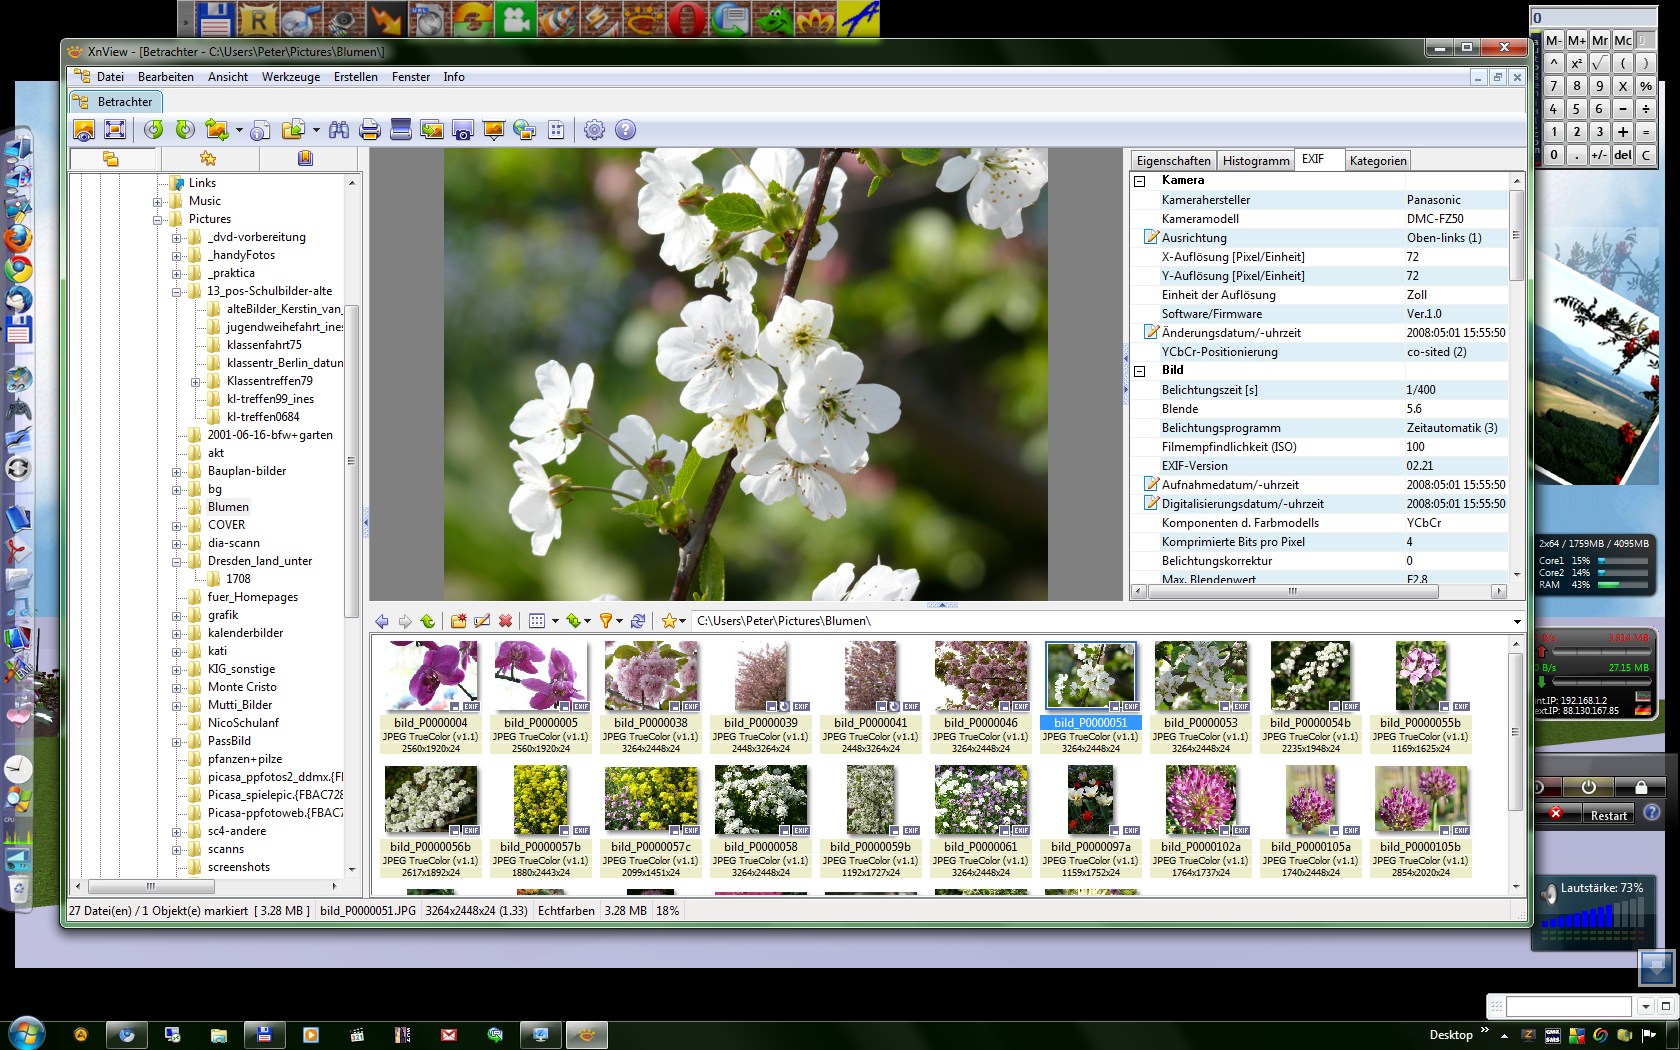Open the path address dropdown arrow
Screen dimensions: 1680x1050
(1516, 621)
